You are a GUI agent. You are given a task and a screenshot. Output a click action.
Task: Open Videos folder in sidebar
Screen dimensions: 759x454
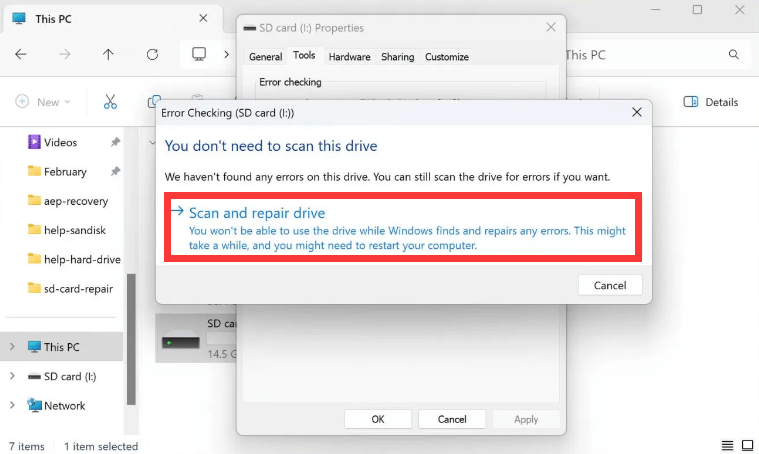tap(60, 142)
